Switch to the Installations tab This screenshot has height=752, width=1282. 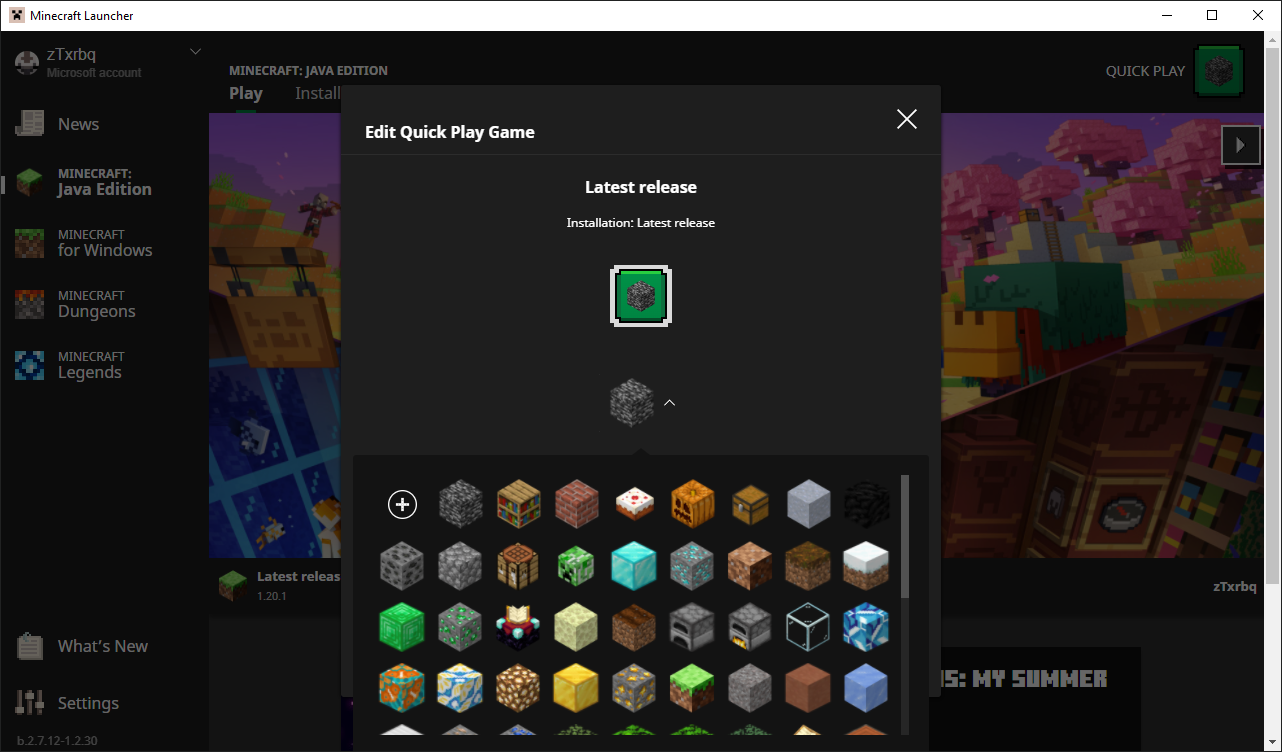[318, 93]
